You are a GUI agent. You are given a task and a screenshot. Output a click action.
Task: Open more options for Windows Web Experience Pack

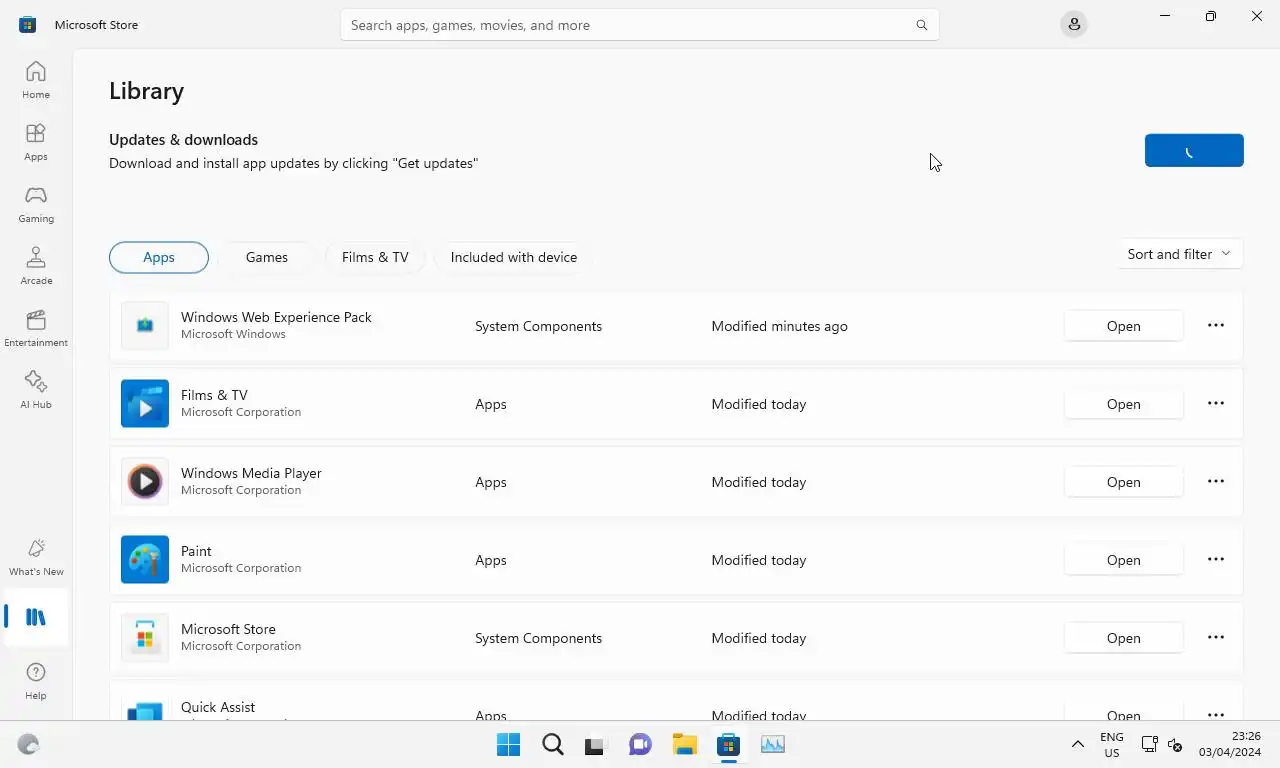pos(1216,325)
